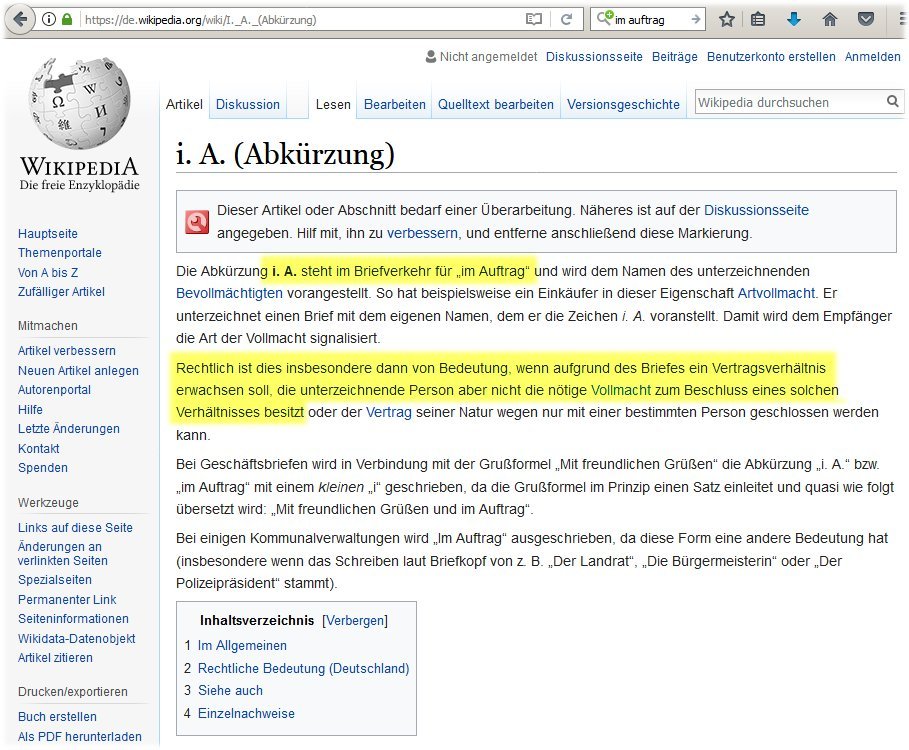Open Diskussionsseite link in top bar
The height and width of the screenshot is (750, 909).
pos(594,57)
